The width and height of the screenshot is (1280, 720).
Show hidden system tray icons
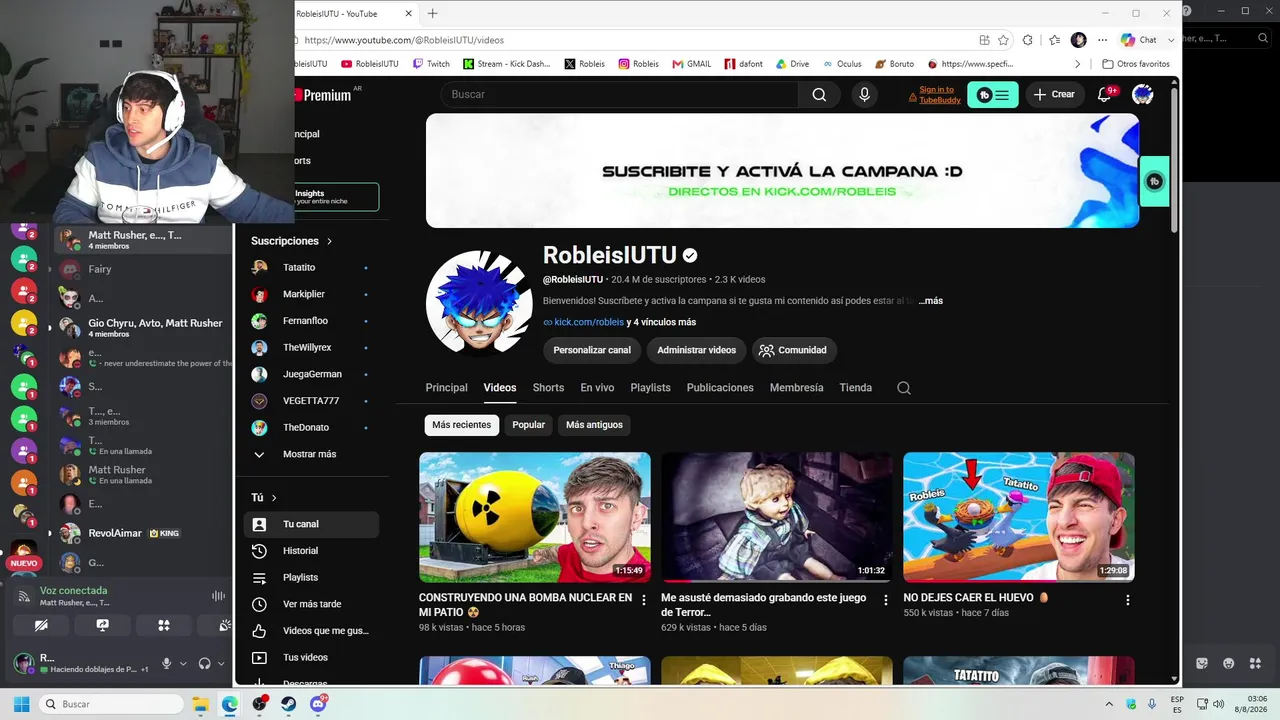pos(1109,704)
